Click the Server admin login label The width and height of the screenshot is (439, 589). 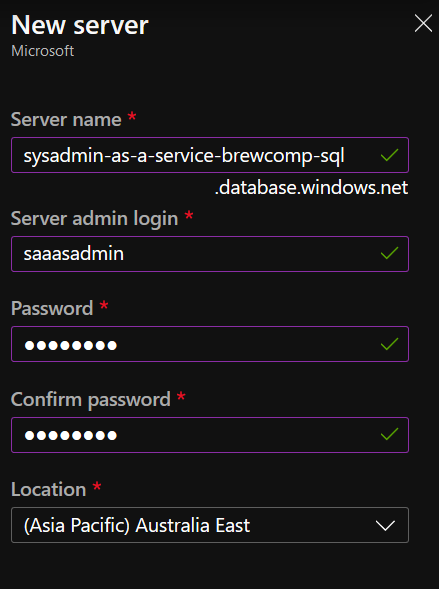coord(95,219)
